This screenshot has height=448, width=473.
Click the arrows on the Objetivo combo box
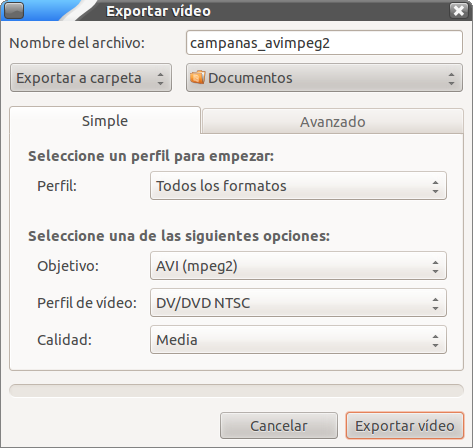pos(435,266)
